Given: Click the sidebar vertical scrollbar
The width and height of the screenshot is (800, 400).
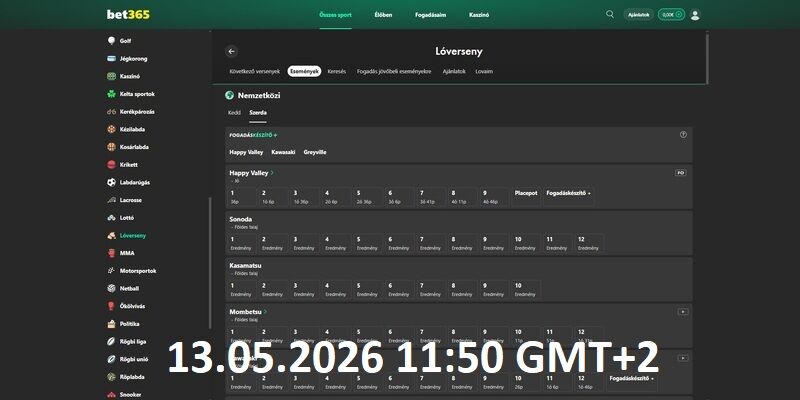Looking at the screenshot, I should pos(210,263).
